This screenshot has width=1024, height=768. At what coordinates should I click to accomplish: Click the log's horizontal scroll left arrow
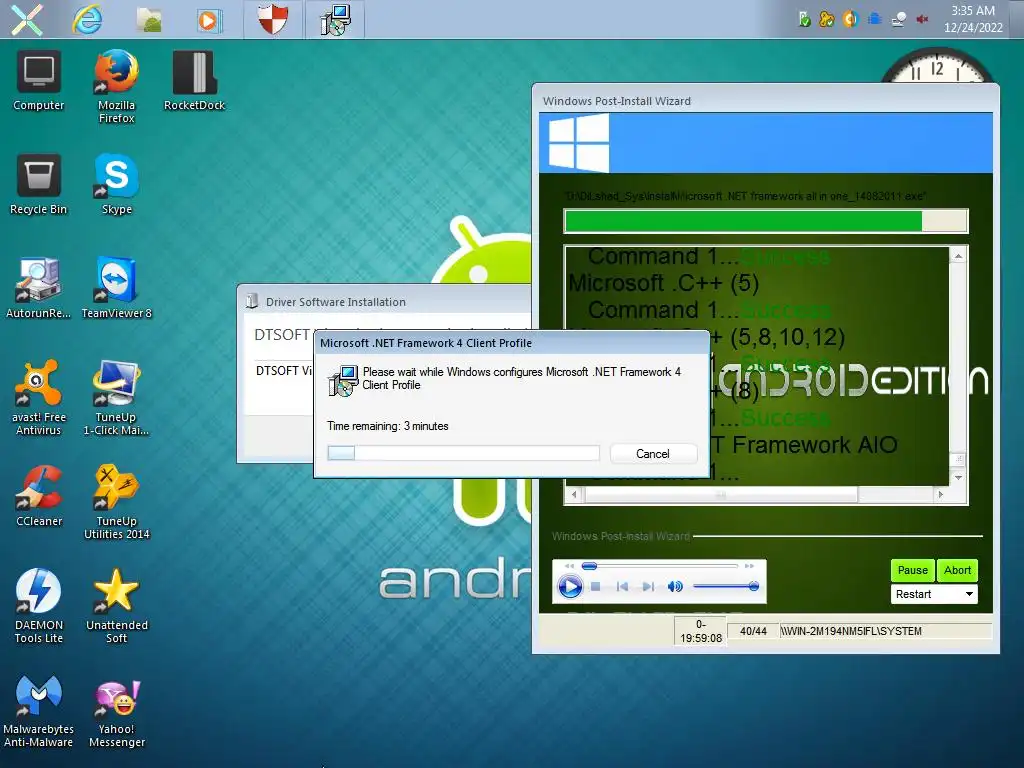[x=574, y=495]
